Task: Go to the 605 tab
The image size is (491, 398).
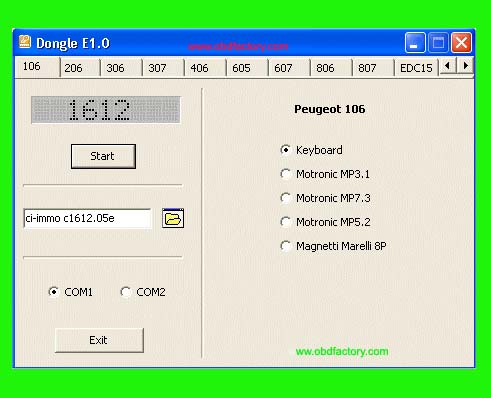Action: [x=248, y=68]
